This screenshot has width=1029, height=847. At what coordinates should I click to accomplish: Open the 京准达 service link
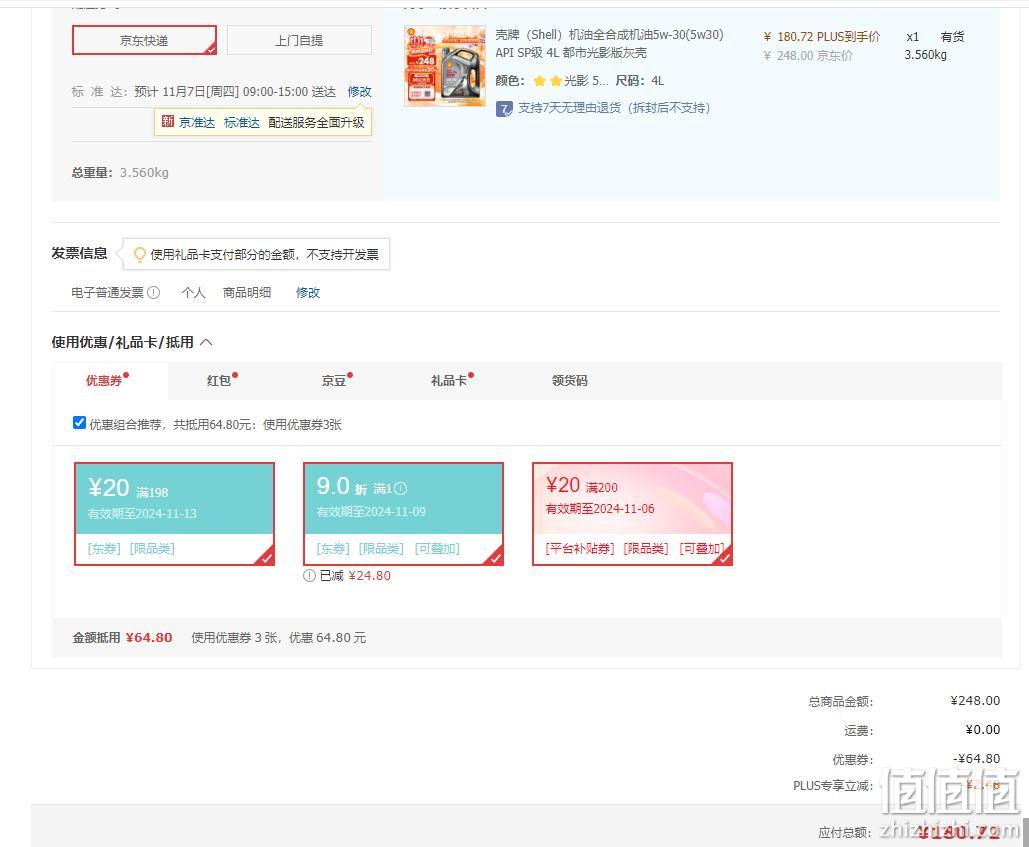click(x=197, y=122)
